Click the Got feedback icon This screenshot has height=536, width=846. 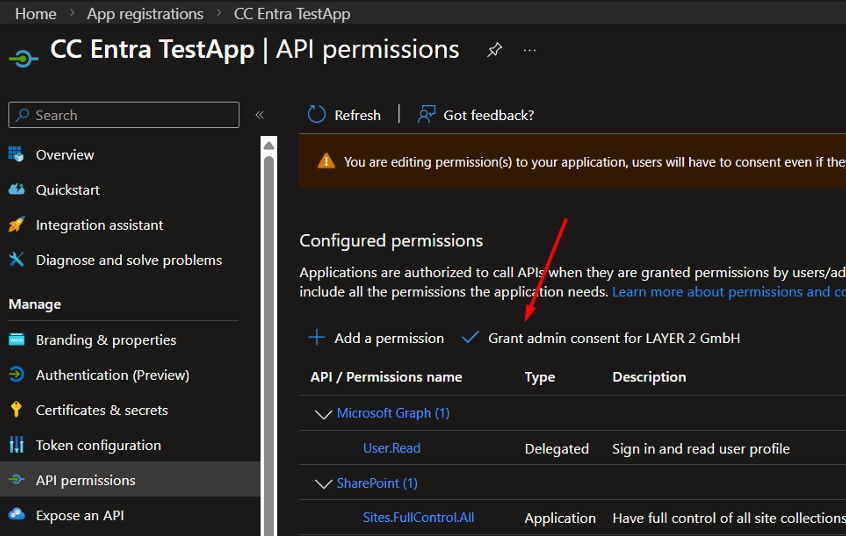click(x=427, y=114)
